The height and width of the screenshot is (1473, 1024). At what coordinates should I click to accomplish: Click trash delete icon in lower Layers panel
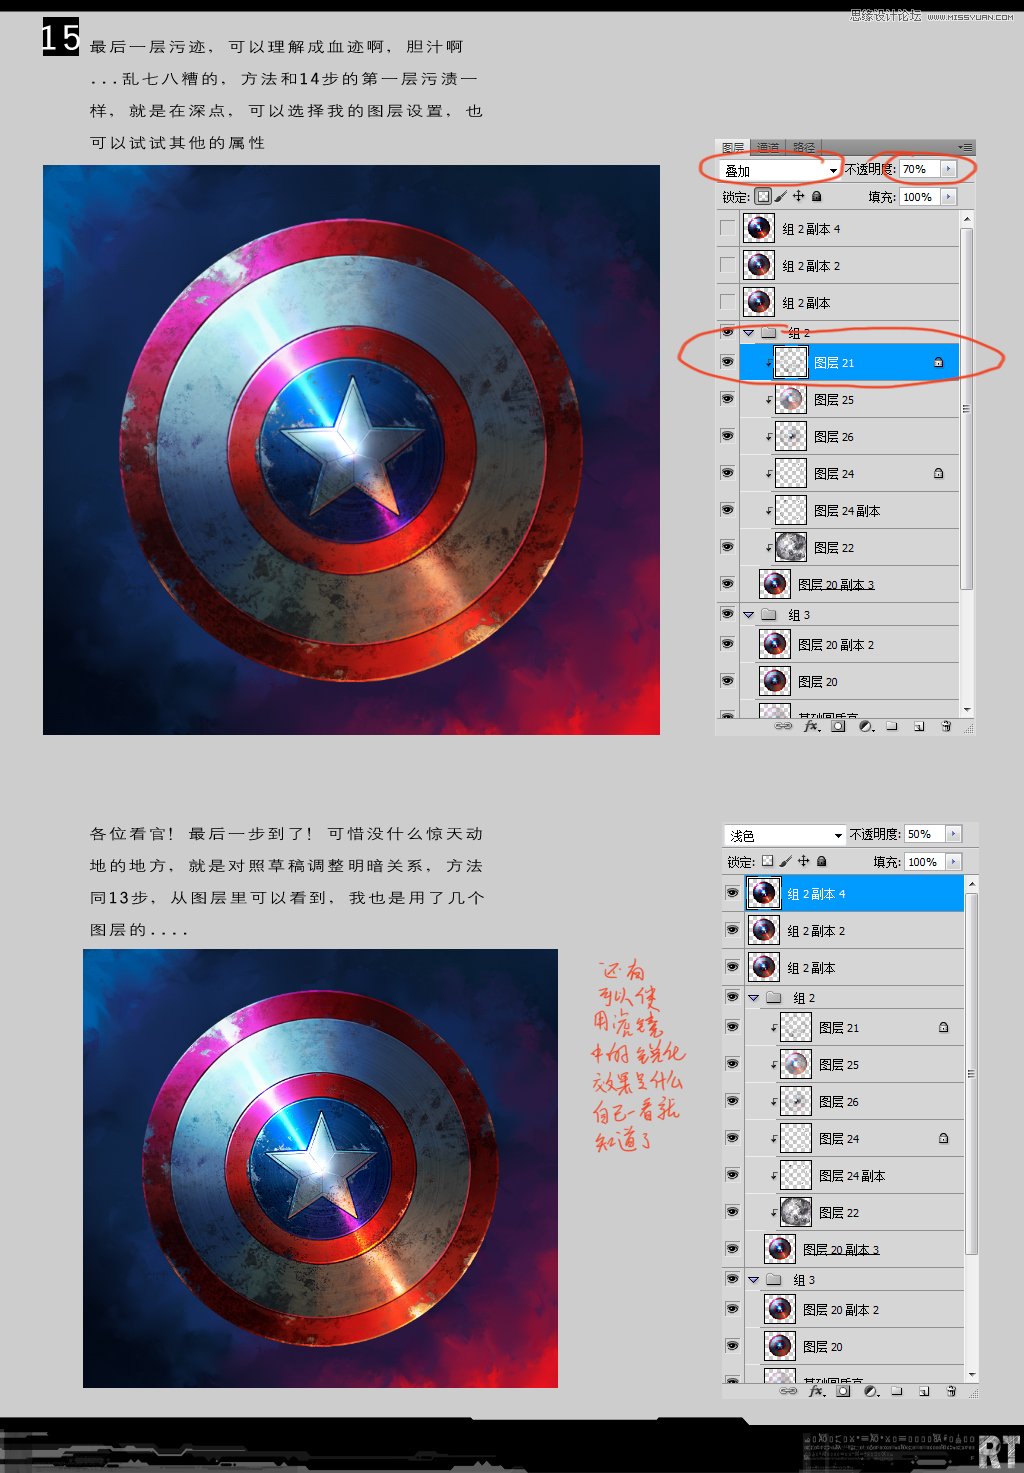pos(951,1390)
